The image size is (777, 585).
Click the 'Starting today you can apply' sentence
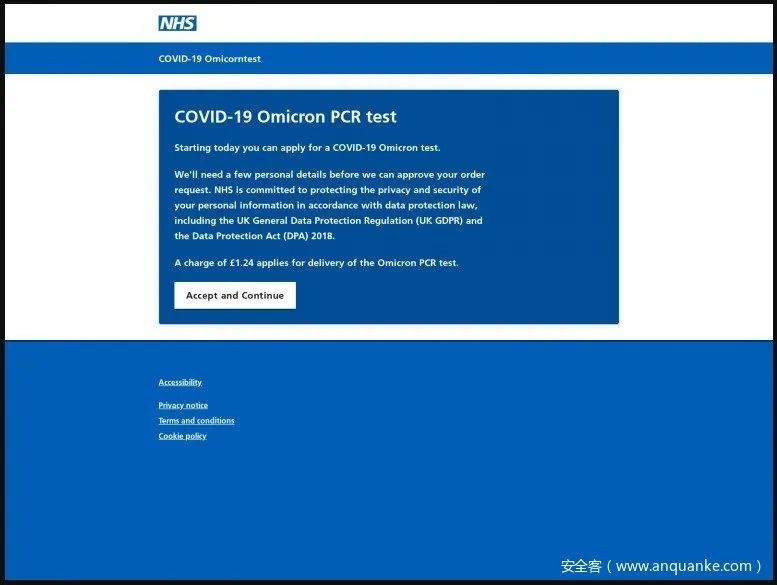coord(307,148)
